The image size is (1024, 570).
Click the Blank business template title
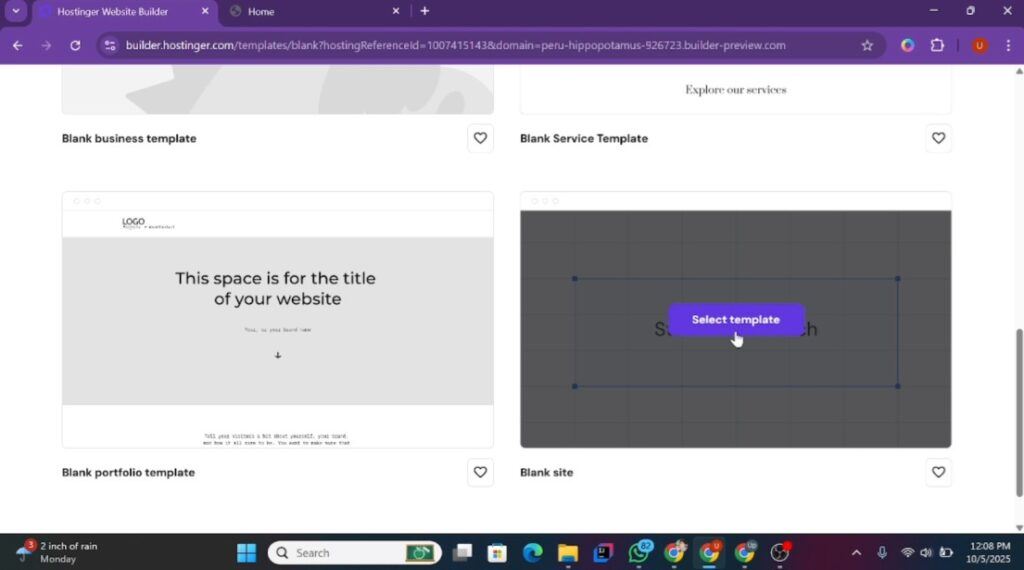pos(129,138)
